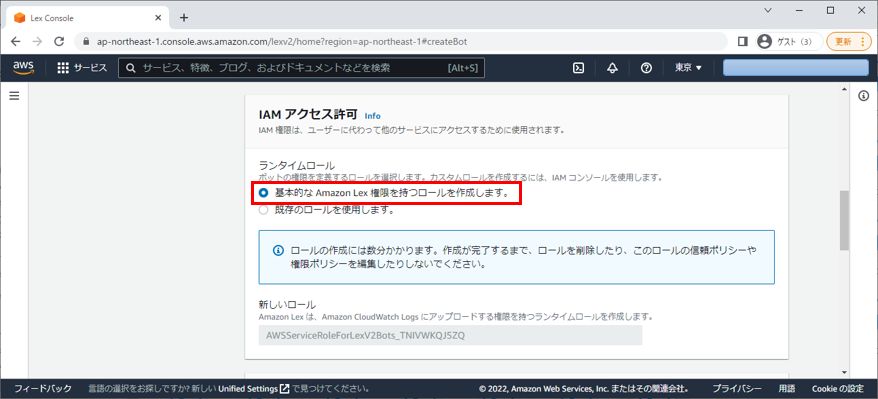The width and height of the screenshot is (878, 399).
Task: Open Cookie の設定 preferences
Action: (838, 388)
